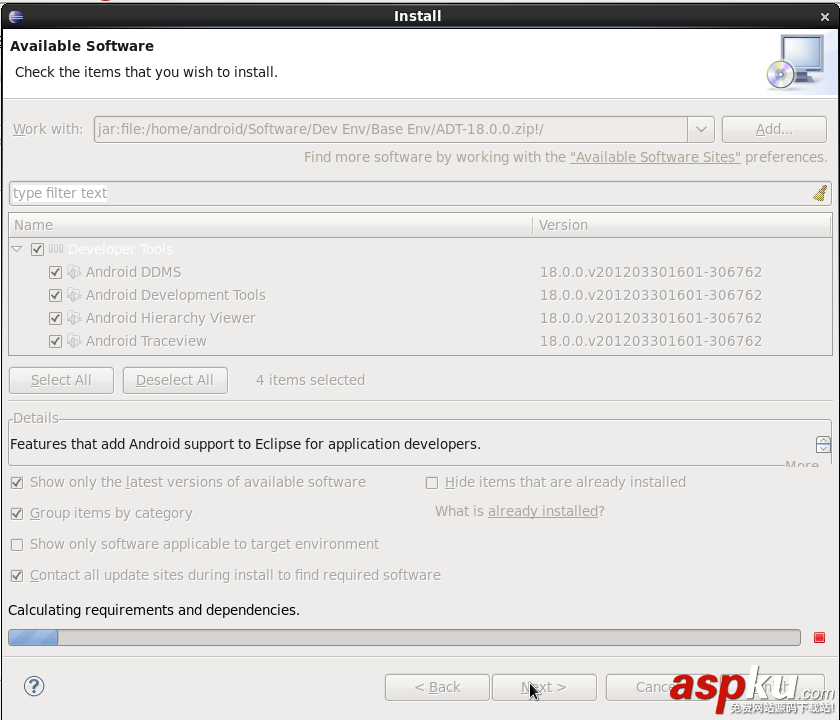Click the Developer Tools category icon
Image resolution: width=840 pixels, height=720 pixels.
tap(56, 249)
